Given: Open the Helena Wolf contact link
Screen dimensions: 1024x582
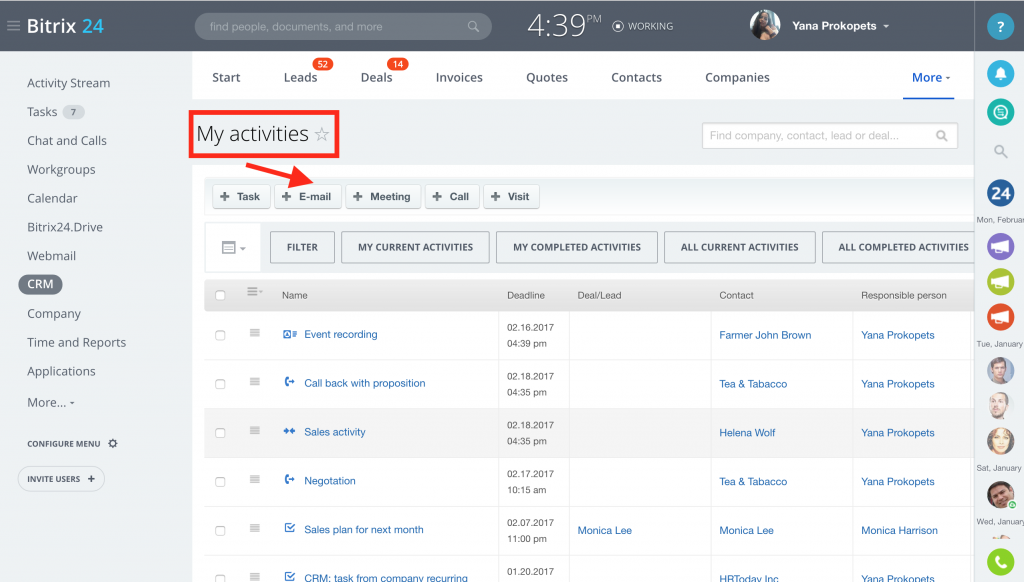Looking at the screenshot, I should click(x=747, y=433).
